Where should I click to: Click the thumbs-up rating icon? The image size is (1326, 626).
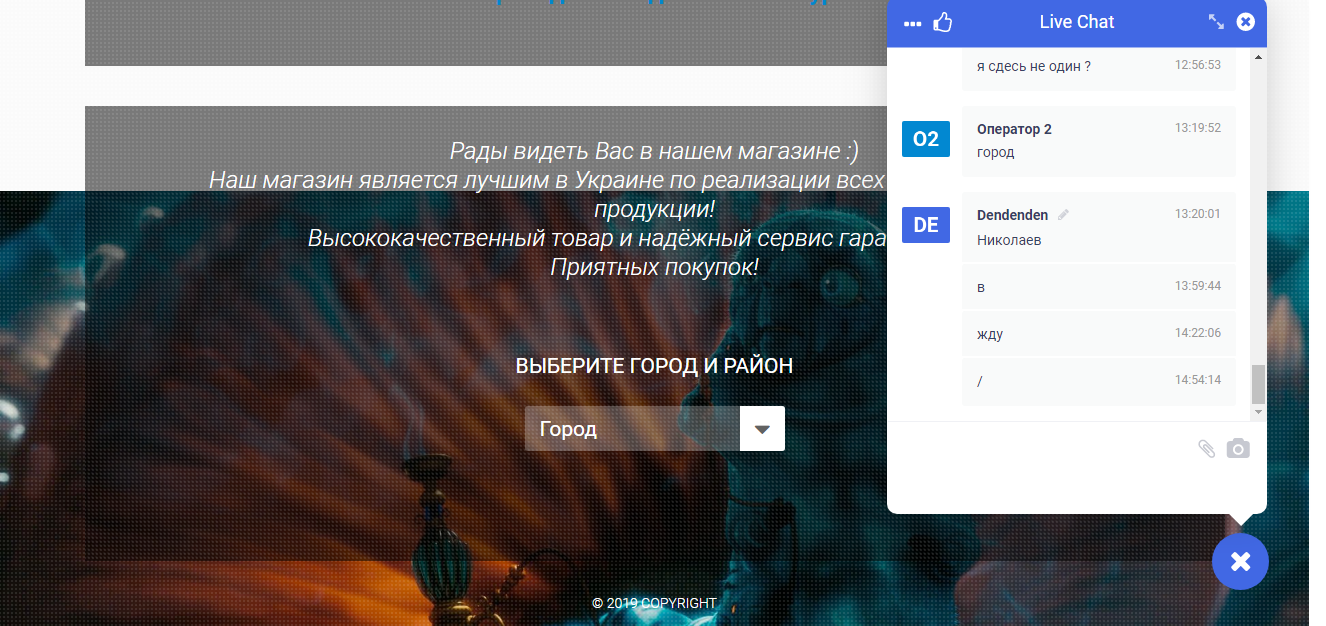[x=942, y=22]
